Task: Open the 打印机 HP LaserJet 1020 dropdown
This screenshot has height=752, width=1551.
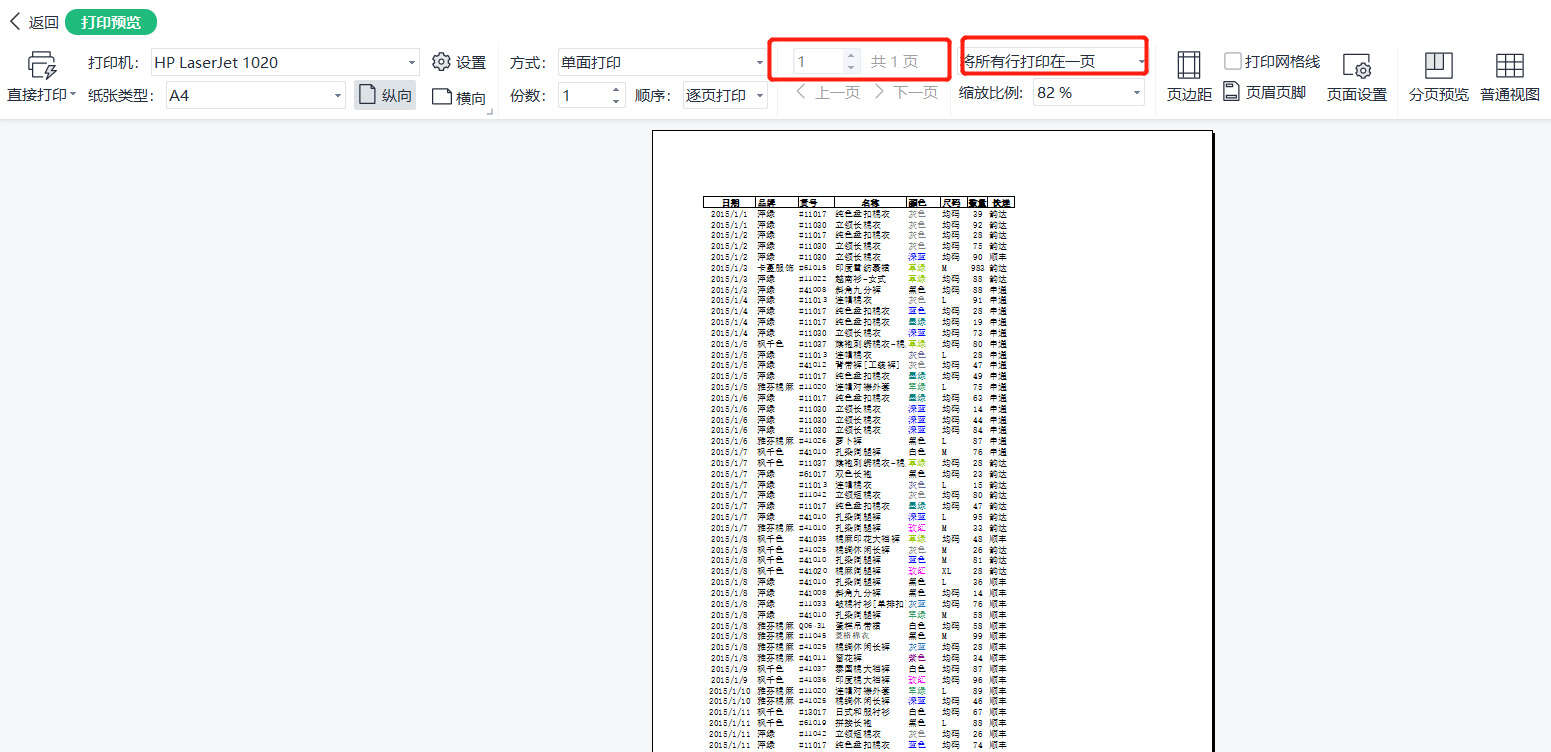Action: [x=285, y=62]
